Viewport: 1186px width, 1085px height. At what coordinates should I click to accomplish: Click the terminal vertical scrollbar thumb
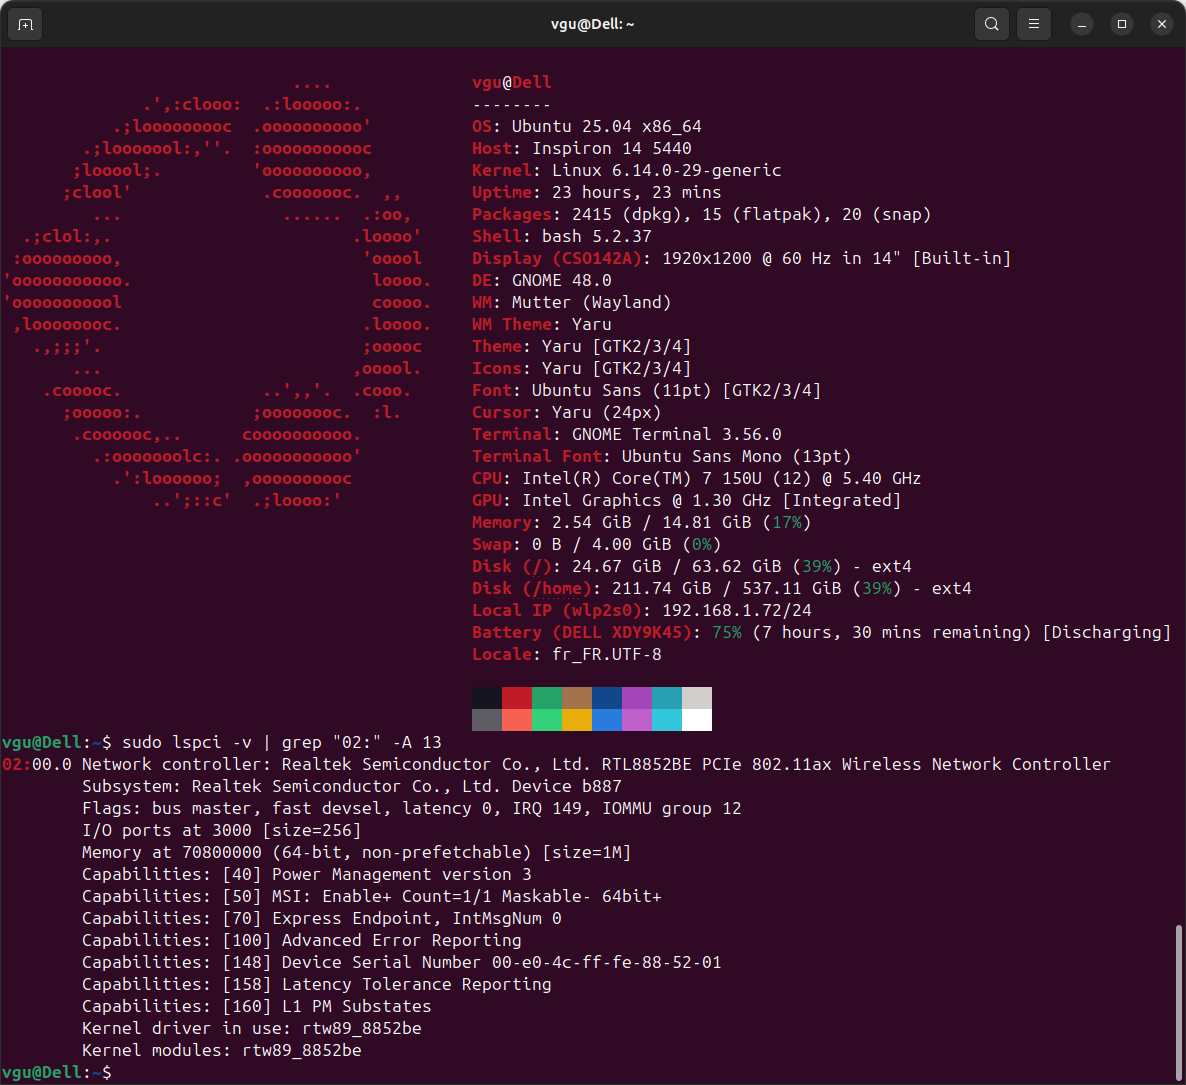point(1178,1003)
